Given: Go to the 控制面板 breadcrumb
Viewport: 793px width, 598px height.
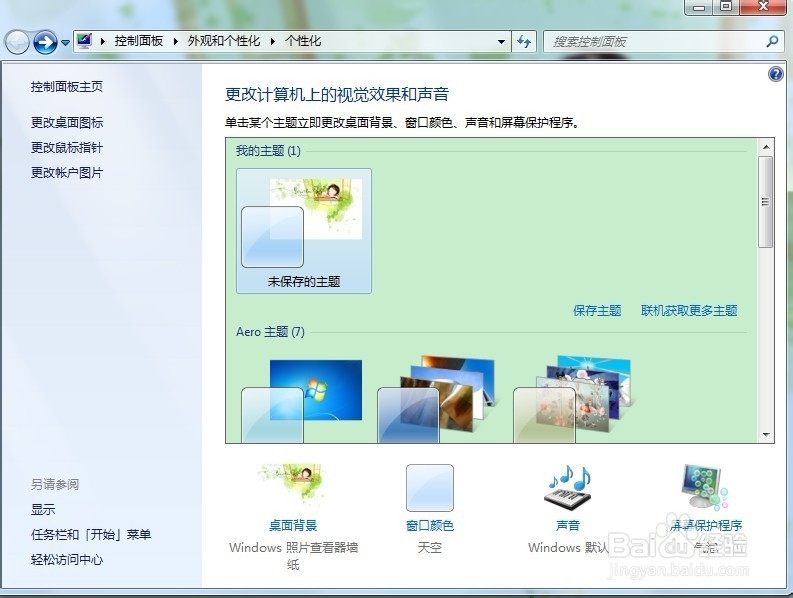Looking at the screenshot, I should pyautogui.click(x=139, y=41).
